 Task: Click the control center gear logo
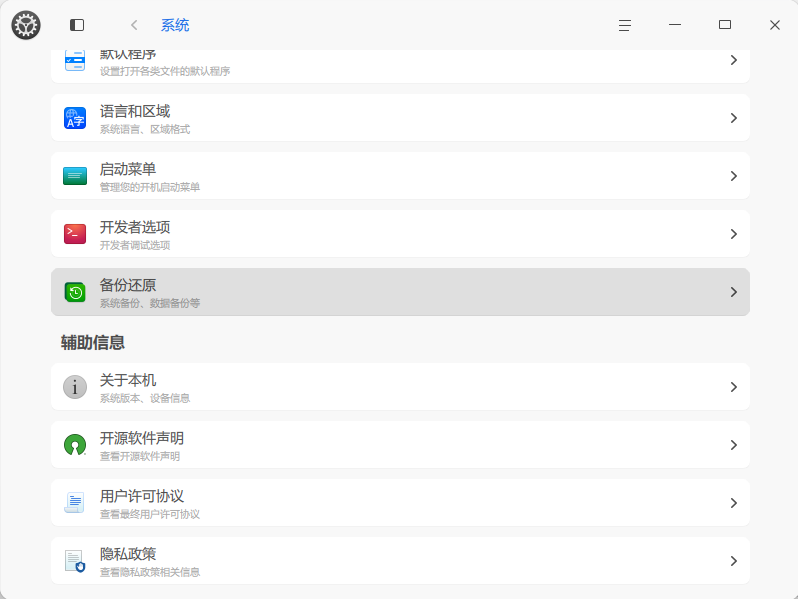coord(26,25)
